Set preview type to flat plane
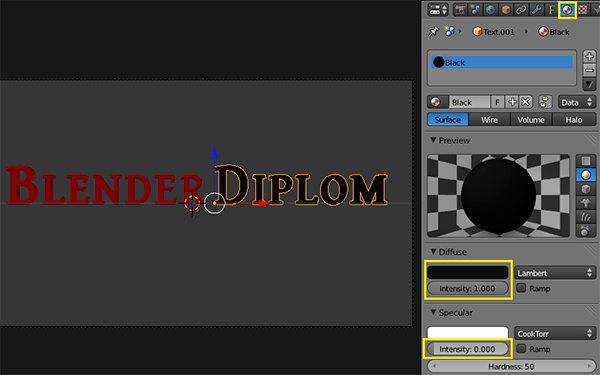The image size is (600, 375). coord(586,161)
